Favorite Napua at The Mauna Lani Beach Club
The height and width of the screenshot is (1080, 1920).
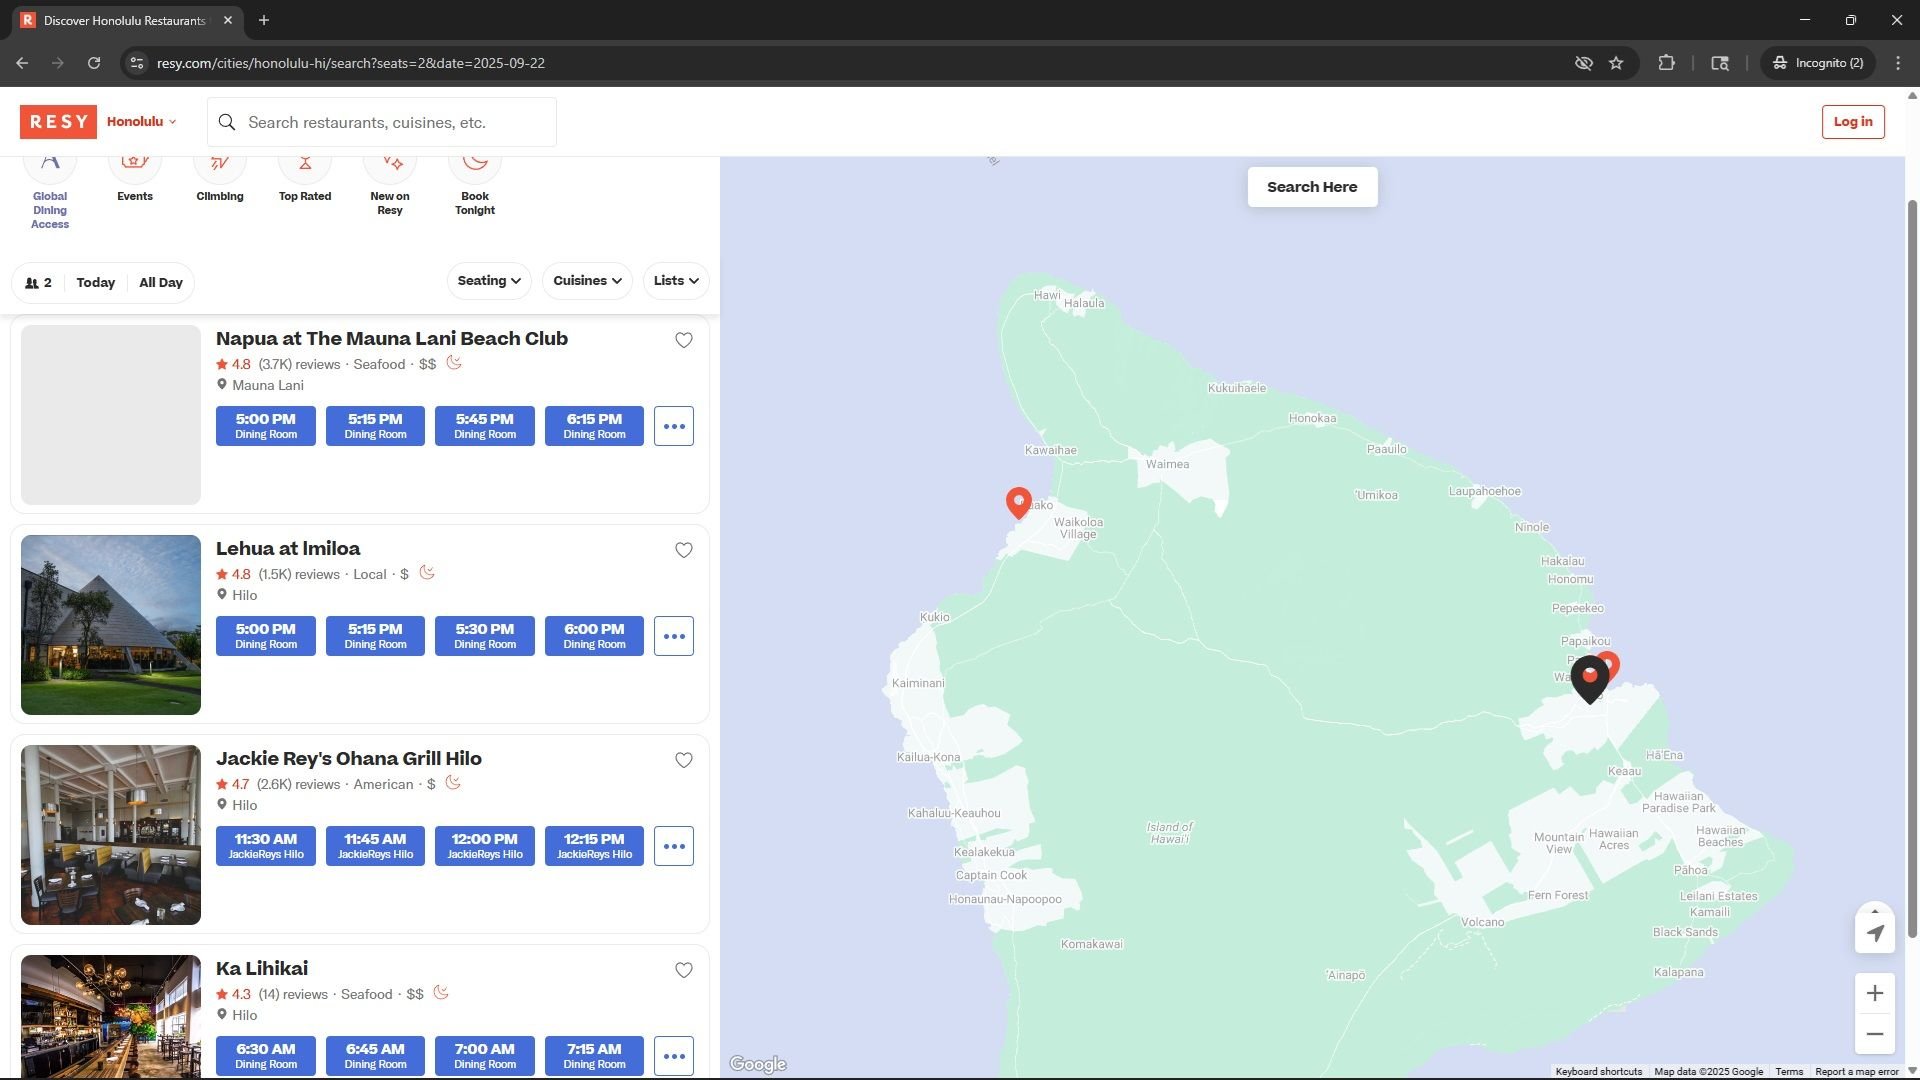684,340
